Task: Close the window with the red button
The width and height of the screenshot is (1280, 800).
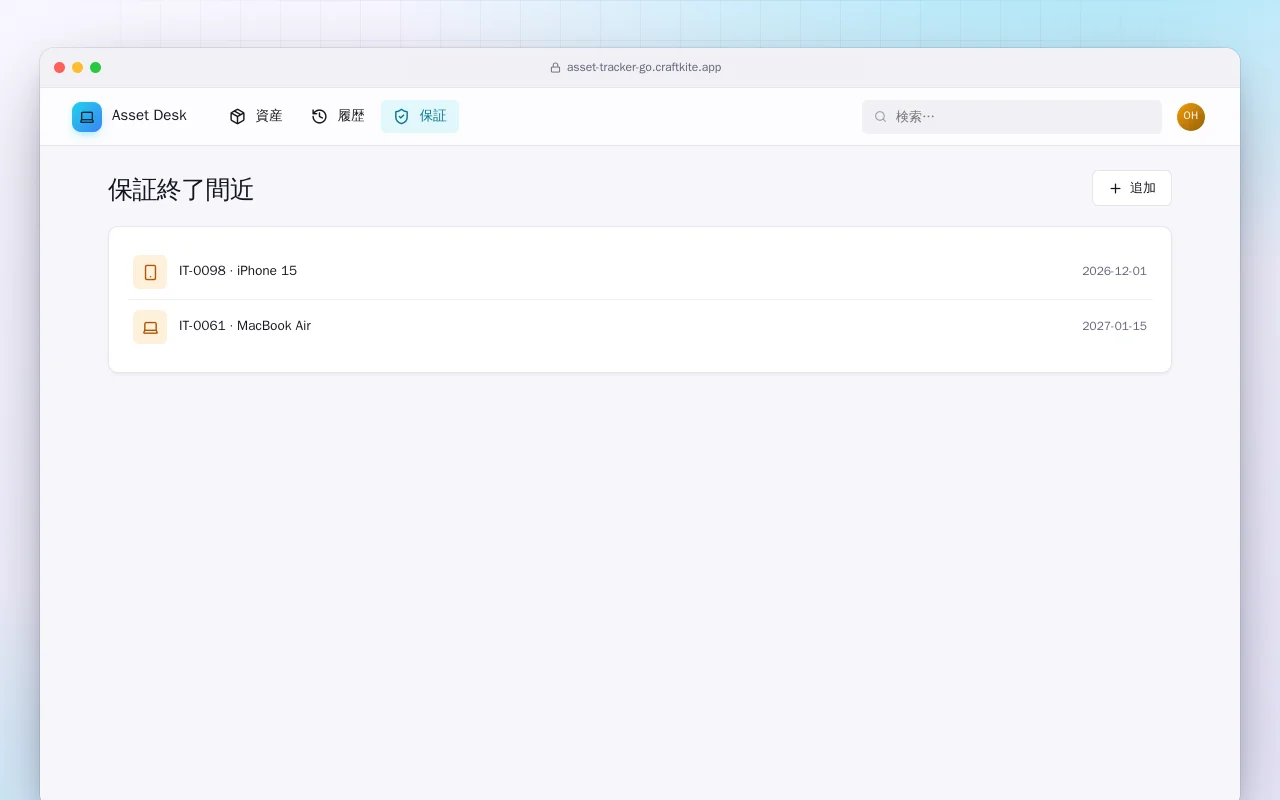Action: (60, 68)
